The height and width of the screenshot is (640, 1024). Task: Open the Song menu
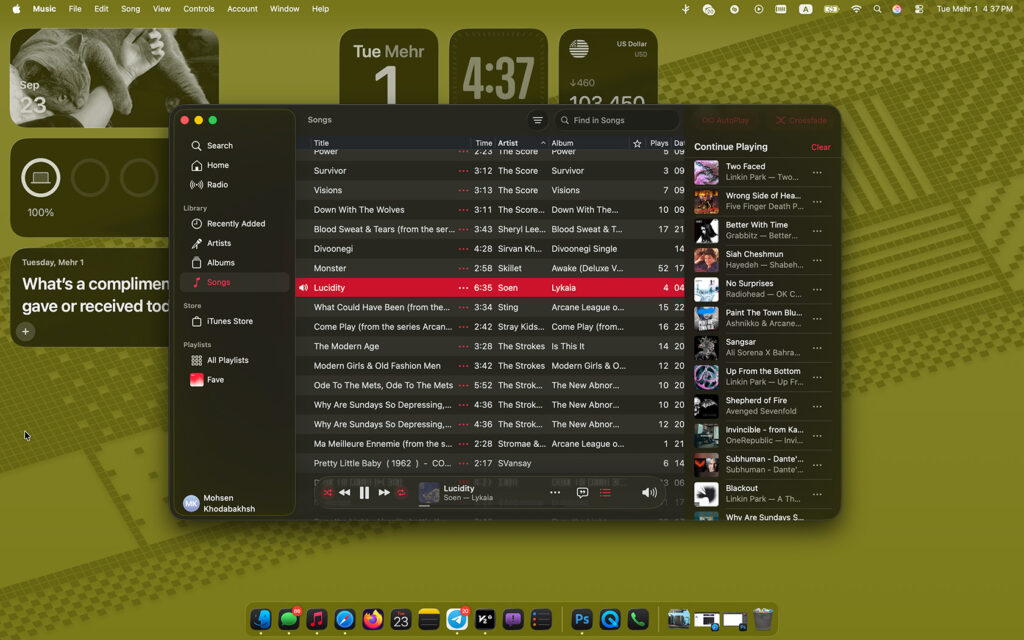pos(131,9)
